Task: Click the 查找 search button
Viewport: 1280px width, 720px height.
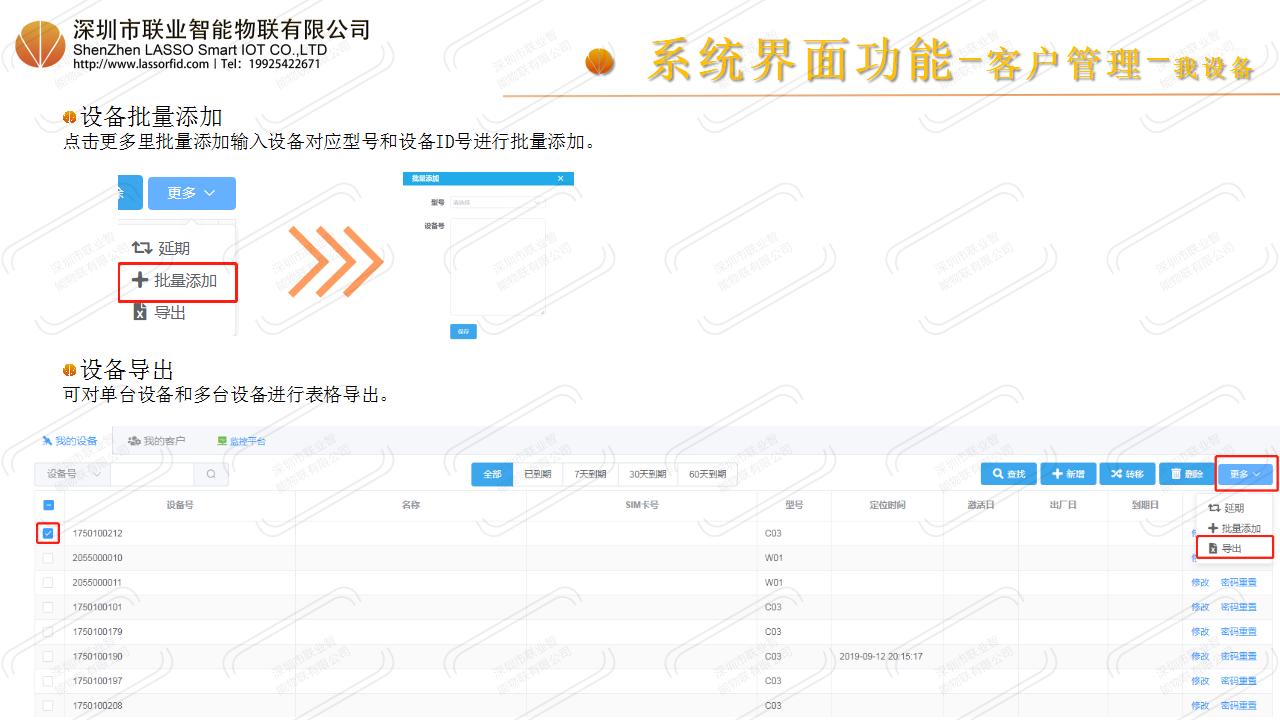Action: point(1008,474)
